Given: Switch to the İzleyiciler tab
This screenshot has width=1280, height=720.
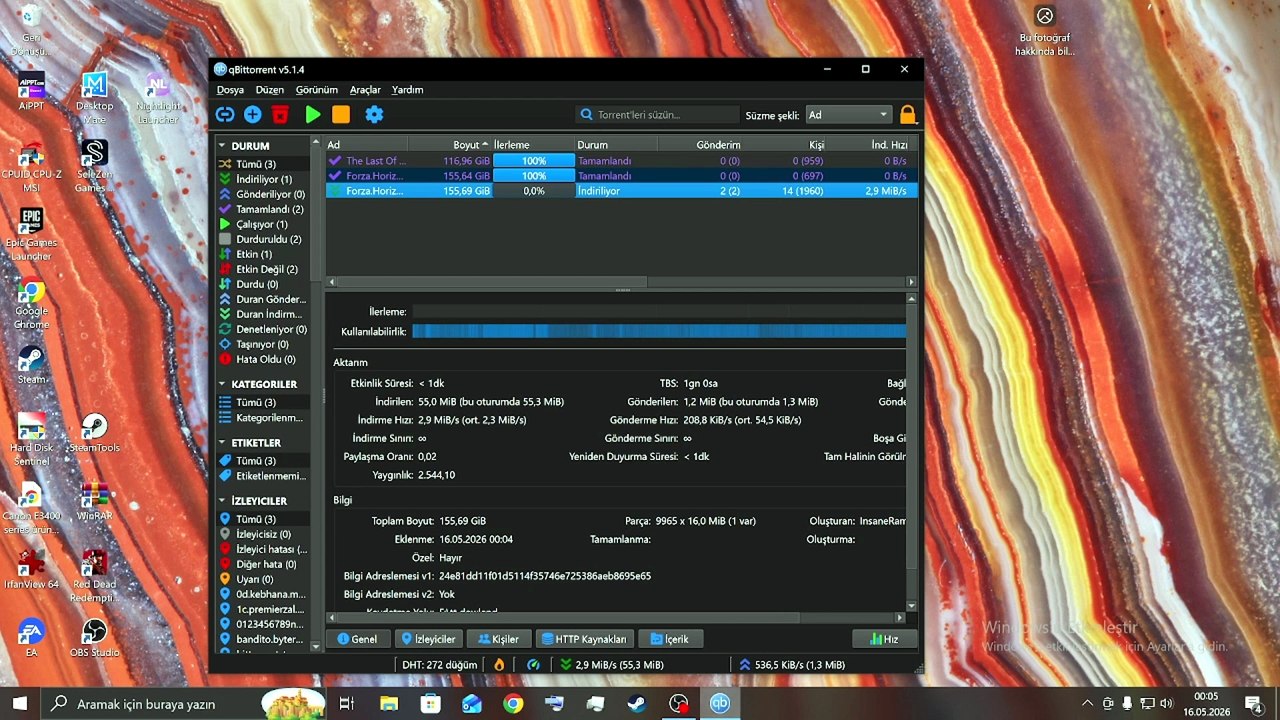Looking at the screenshot, I should click(428, 639).
